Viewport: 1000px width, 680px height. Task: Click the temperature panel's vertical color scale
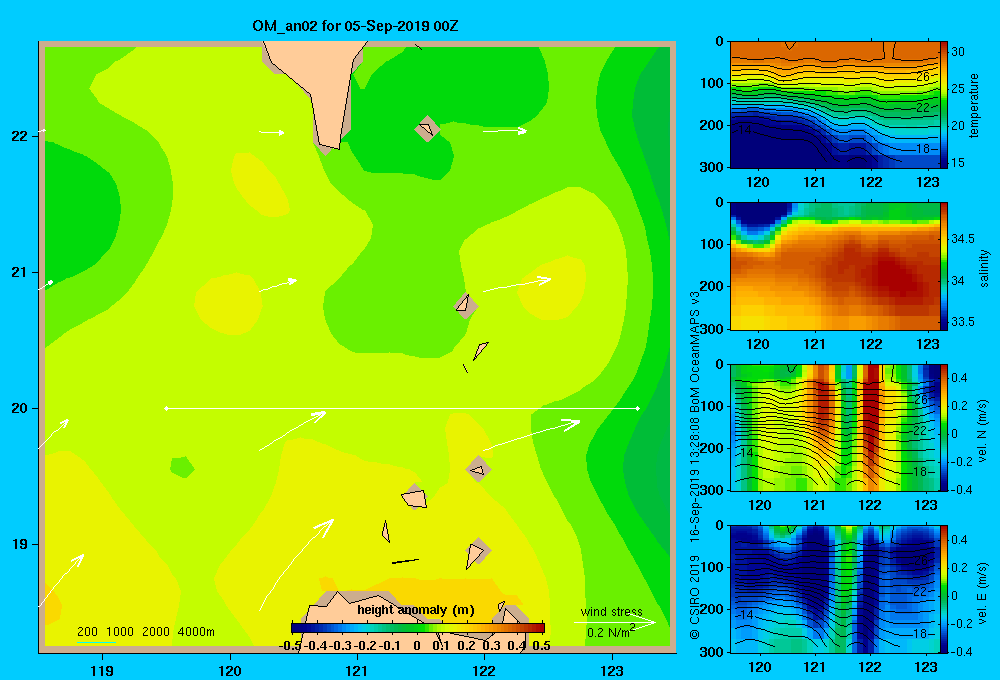click(x=945, y=105)
